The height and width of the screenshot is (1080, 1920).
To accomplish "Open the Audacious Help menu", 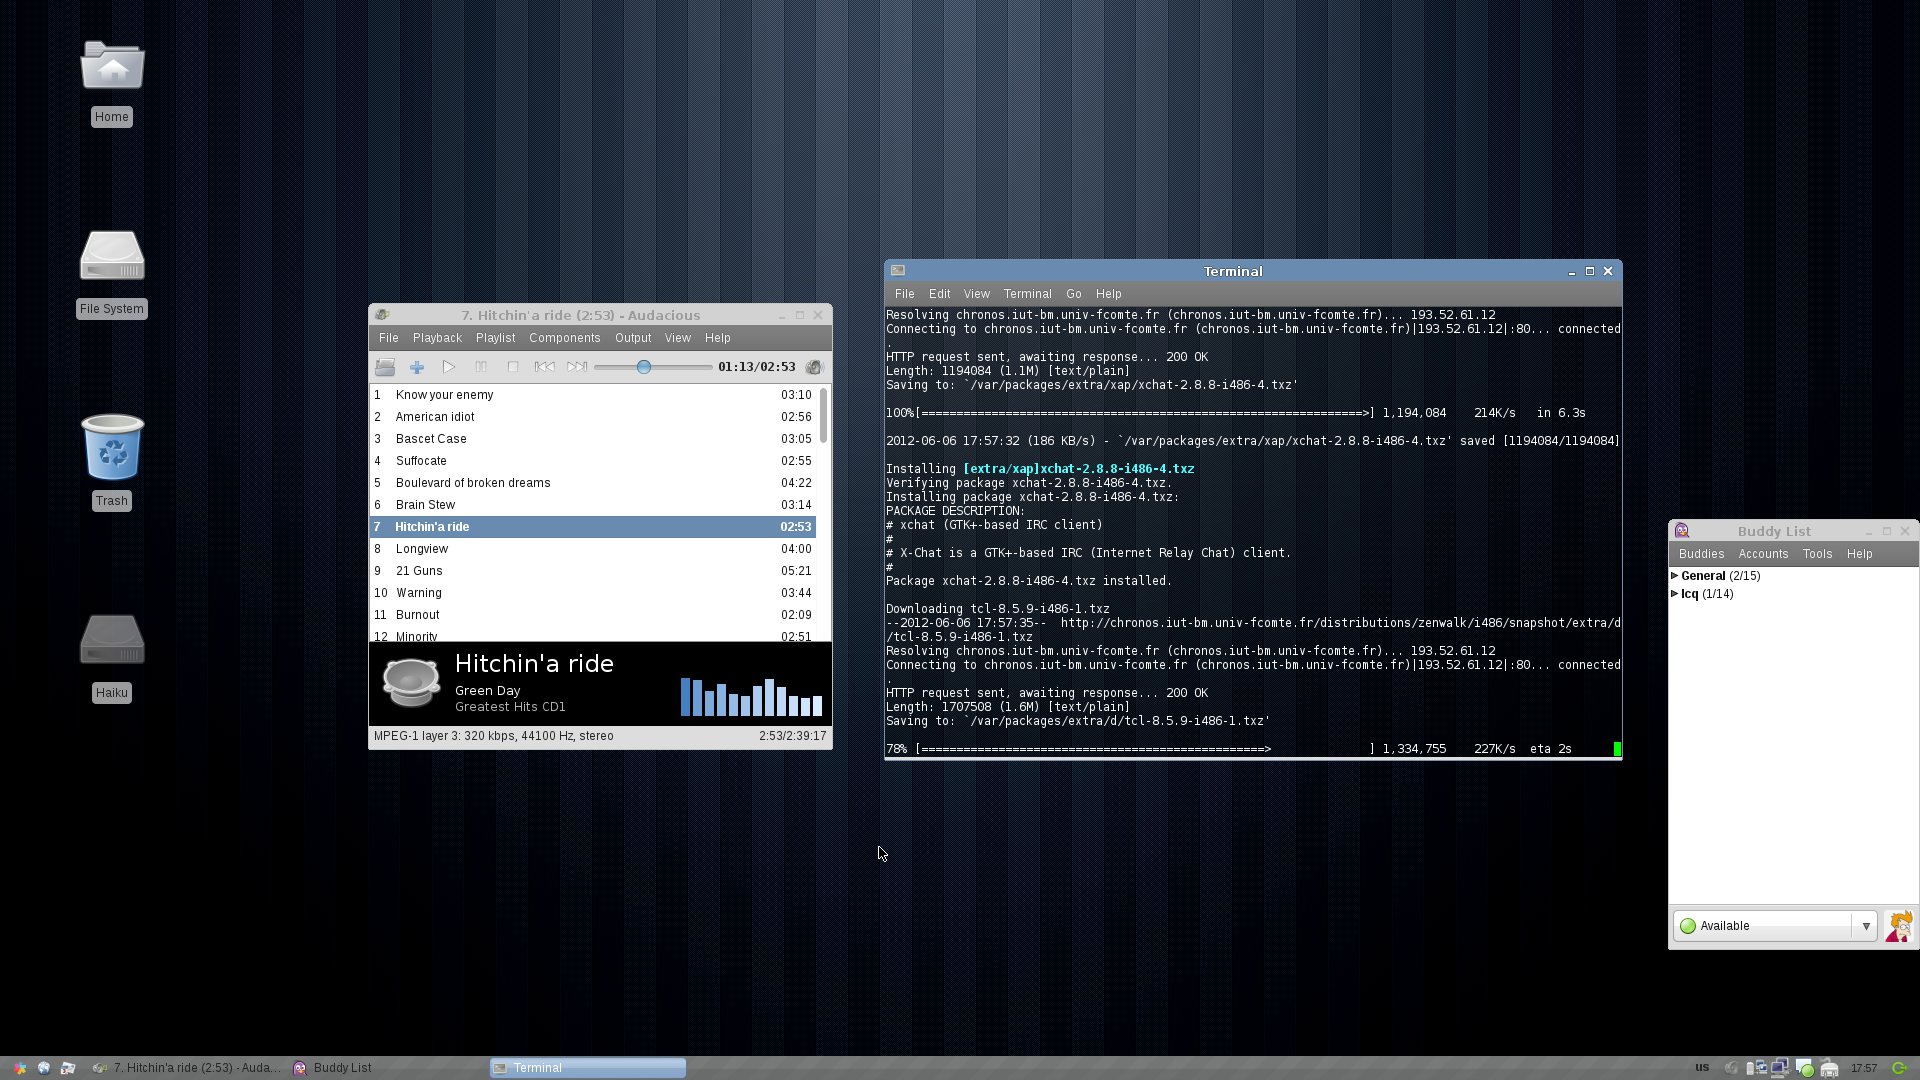I will coord(718,338).
